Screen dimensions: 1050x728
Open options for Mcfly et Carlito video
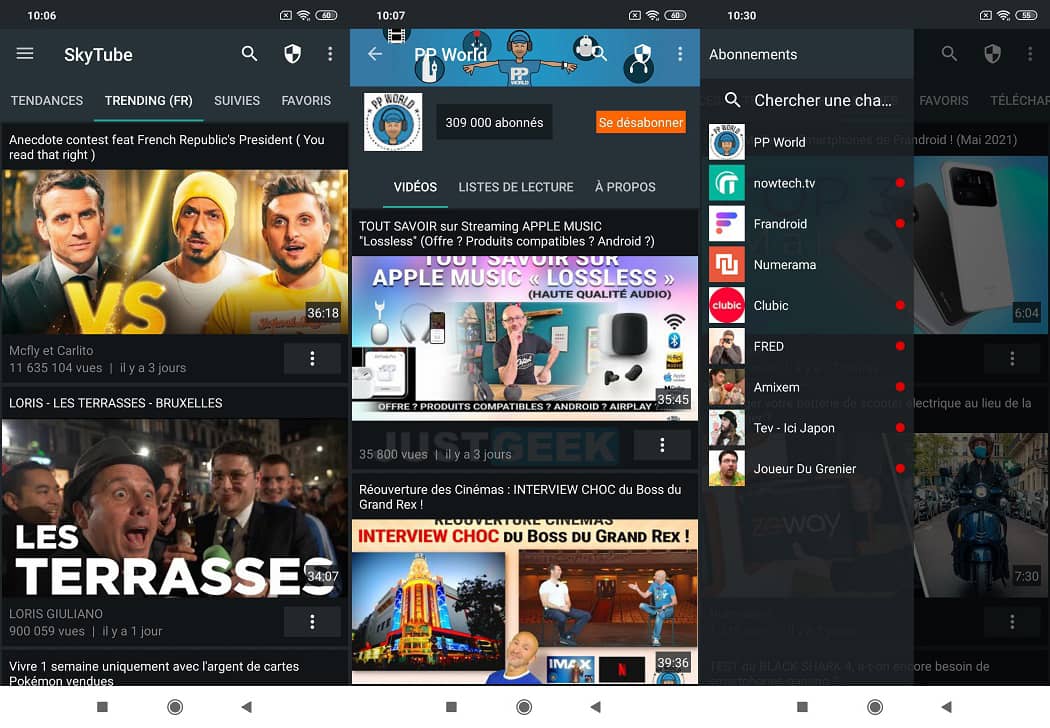click(312, 358)
